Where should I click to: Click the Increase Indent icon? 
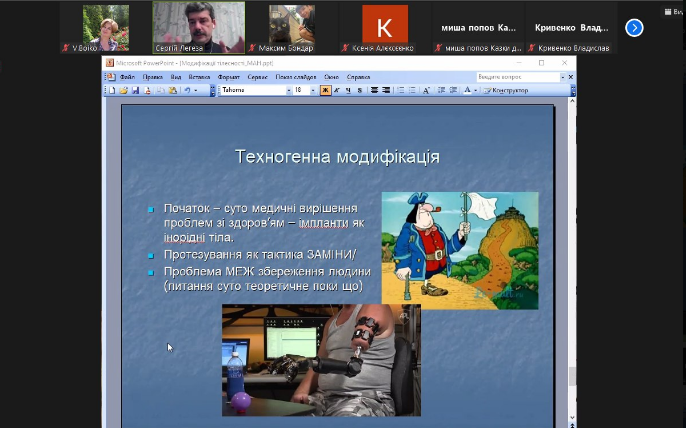453,90
